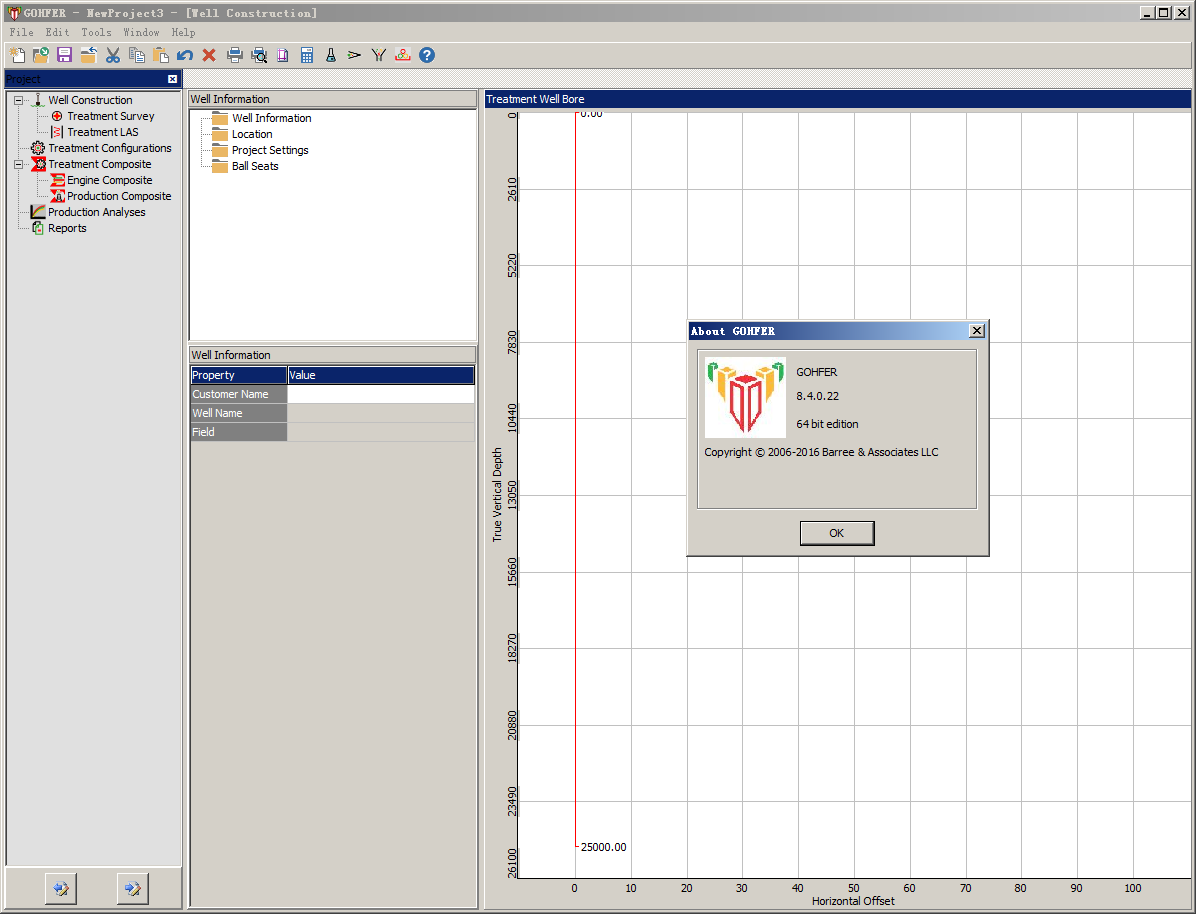Create a new project from the toolbar

tap(17, 55)
